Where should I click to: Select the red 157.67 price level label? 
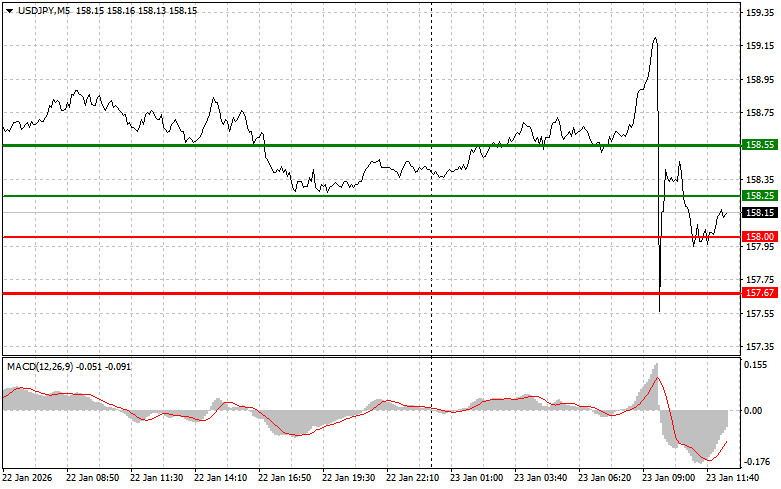click(760, 293)
